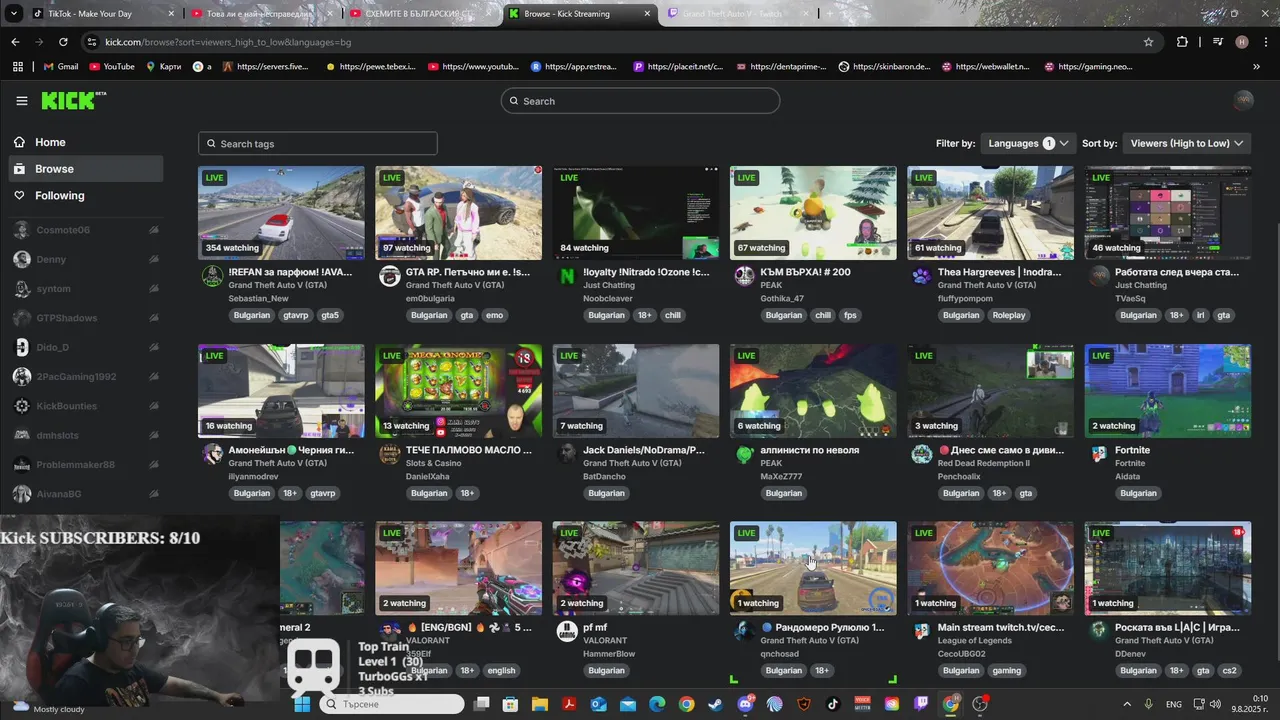Click iliyanmodrev channel avatar
Screen dimensions: 1280x720
click(x=212, y=454)
